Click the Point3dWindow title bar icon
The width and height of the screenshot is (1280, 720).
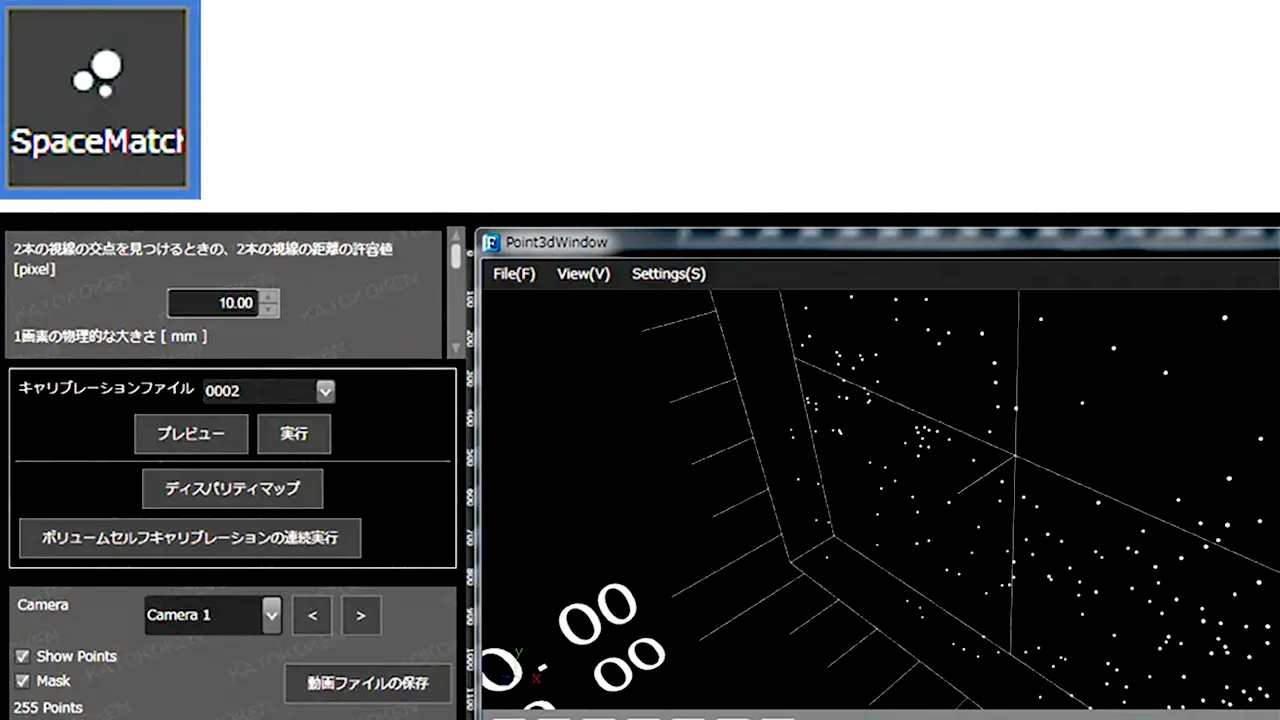493,242
